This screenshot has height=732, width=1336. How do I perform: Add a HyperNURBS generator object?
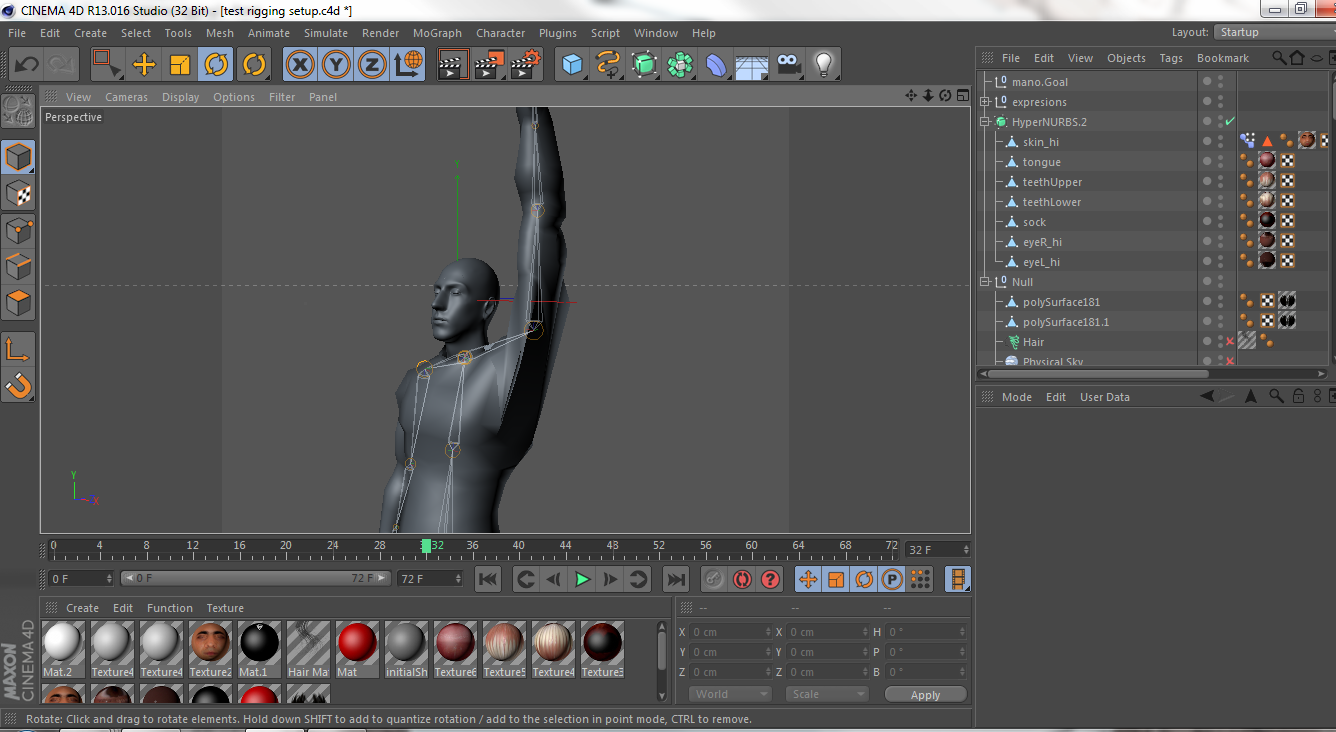point(644,65)
